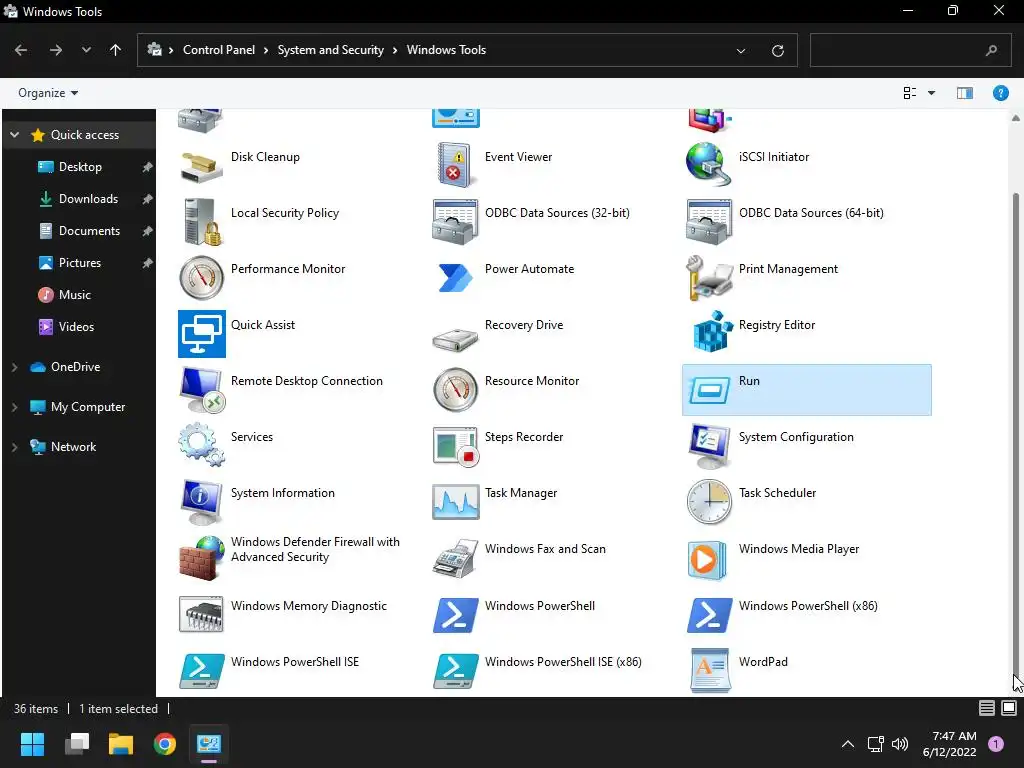Image resolution: width=1024 pixels, height=768 pixels.
Task: Expand the My Computer tree node
Action: click(x=14, y=408)
